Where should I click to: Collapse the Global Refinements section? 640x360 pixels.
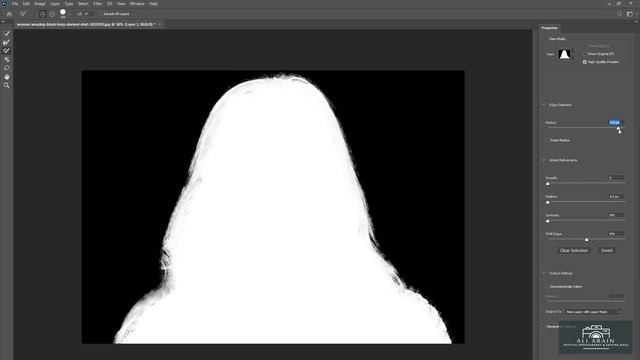coord(544,160)
